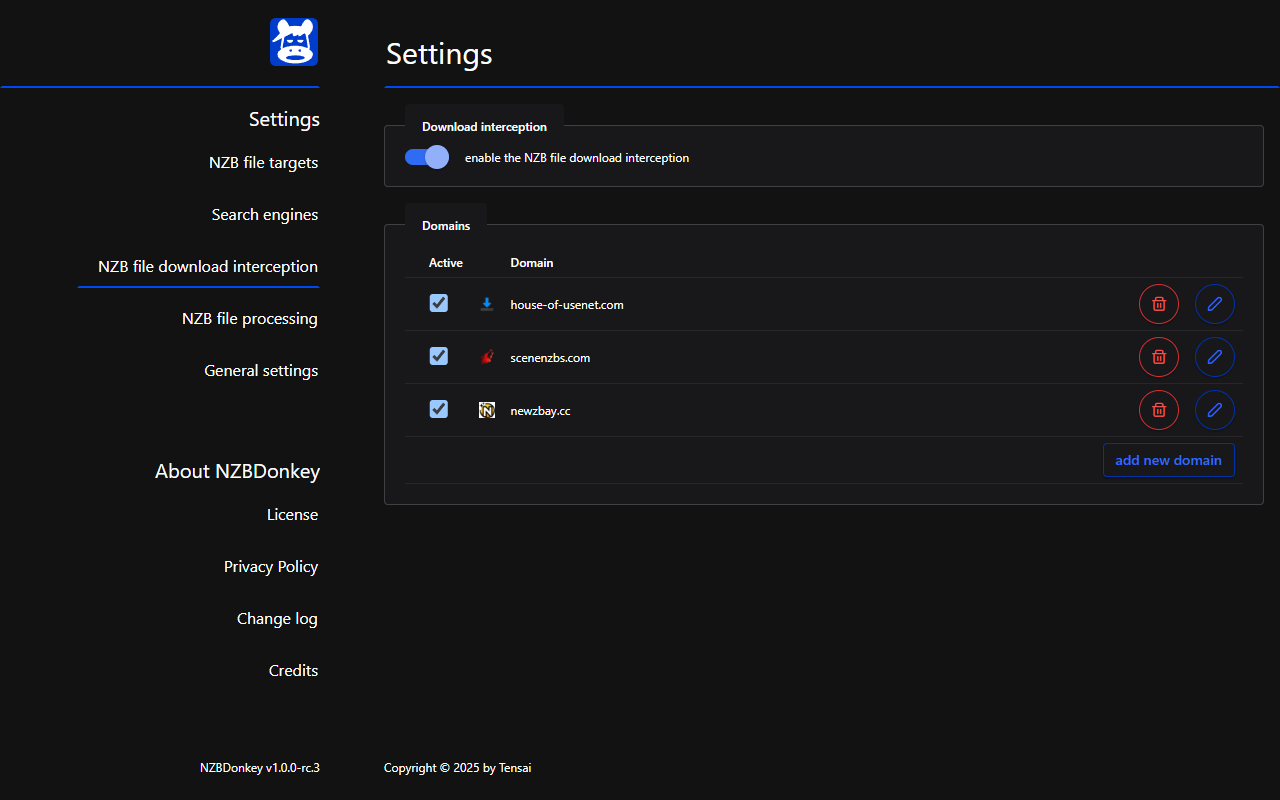Image resolution: width=1280 pixels, height=800 pixels.
Task: Delete the house-of-usenet.com domain
Action: [x=1158, y=304]
